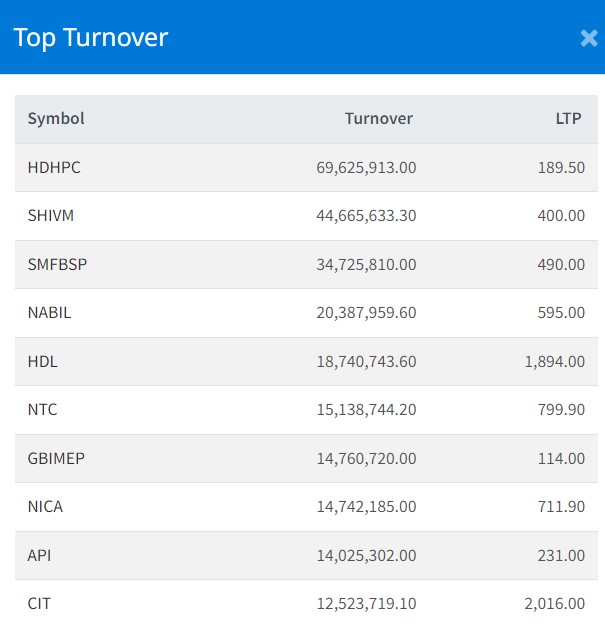Image resolution: width=605 pixels, height=627 pixels.
Task: Select the CIT symbol
Action: click(x=40, y=604)
